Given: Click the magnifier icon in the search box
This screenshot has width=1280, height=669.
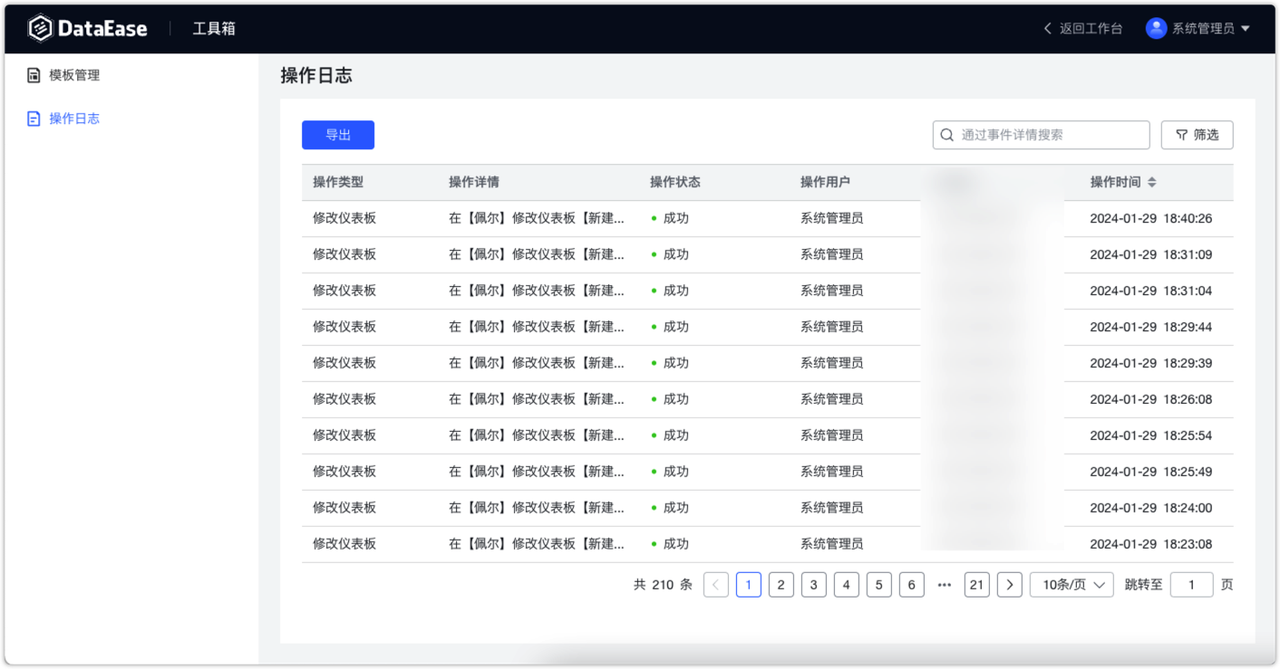Looking at the screenshot, I should (x=947, y=134).
